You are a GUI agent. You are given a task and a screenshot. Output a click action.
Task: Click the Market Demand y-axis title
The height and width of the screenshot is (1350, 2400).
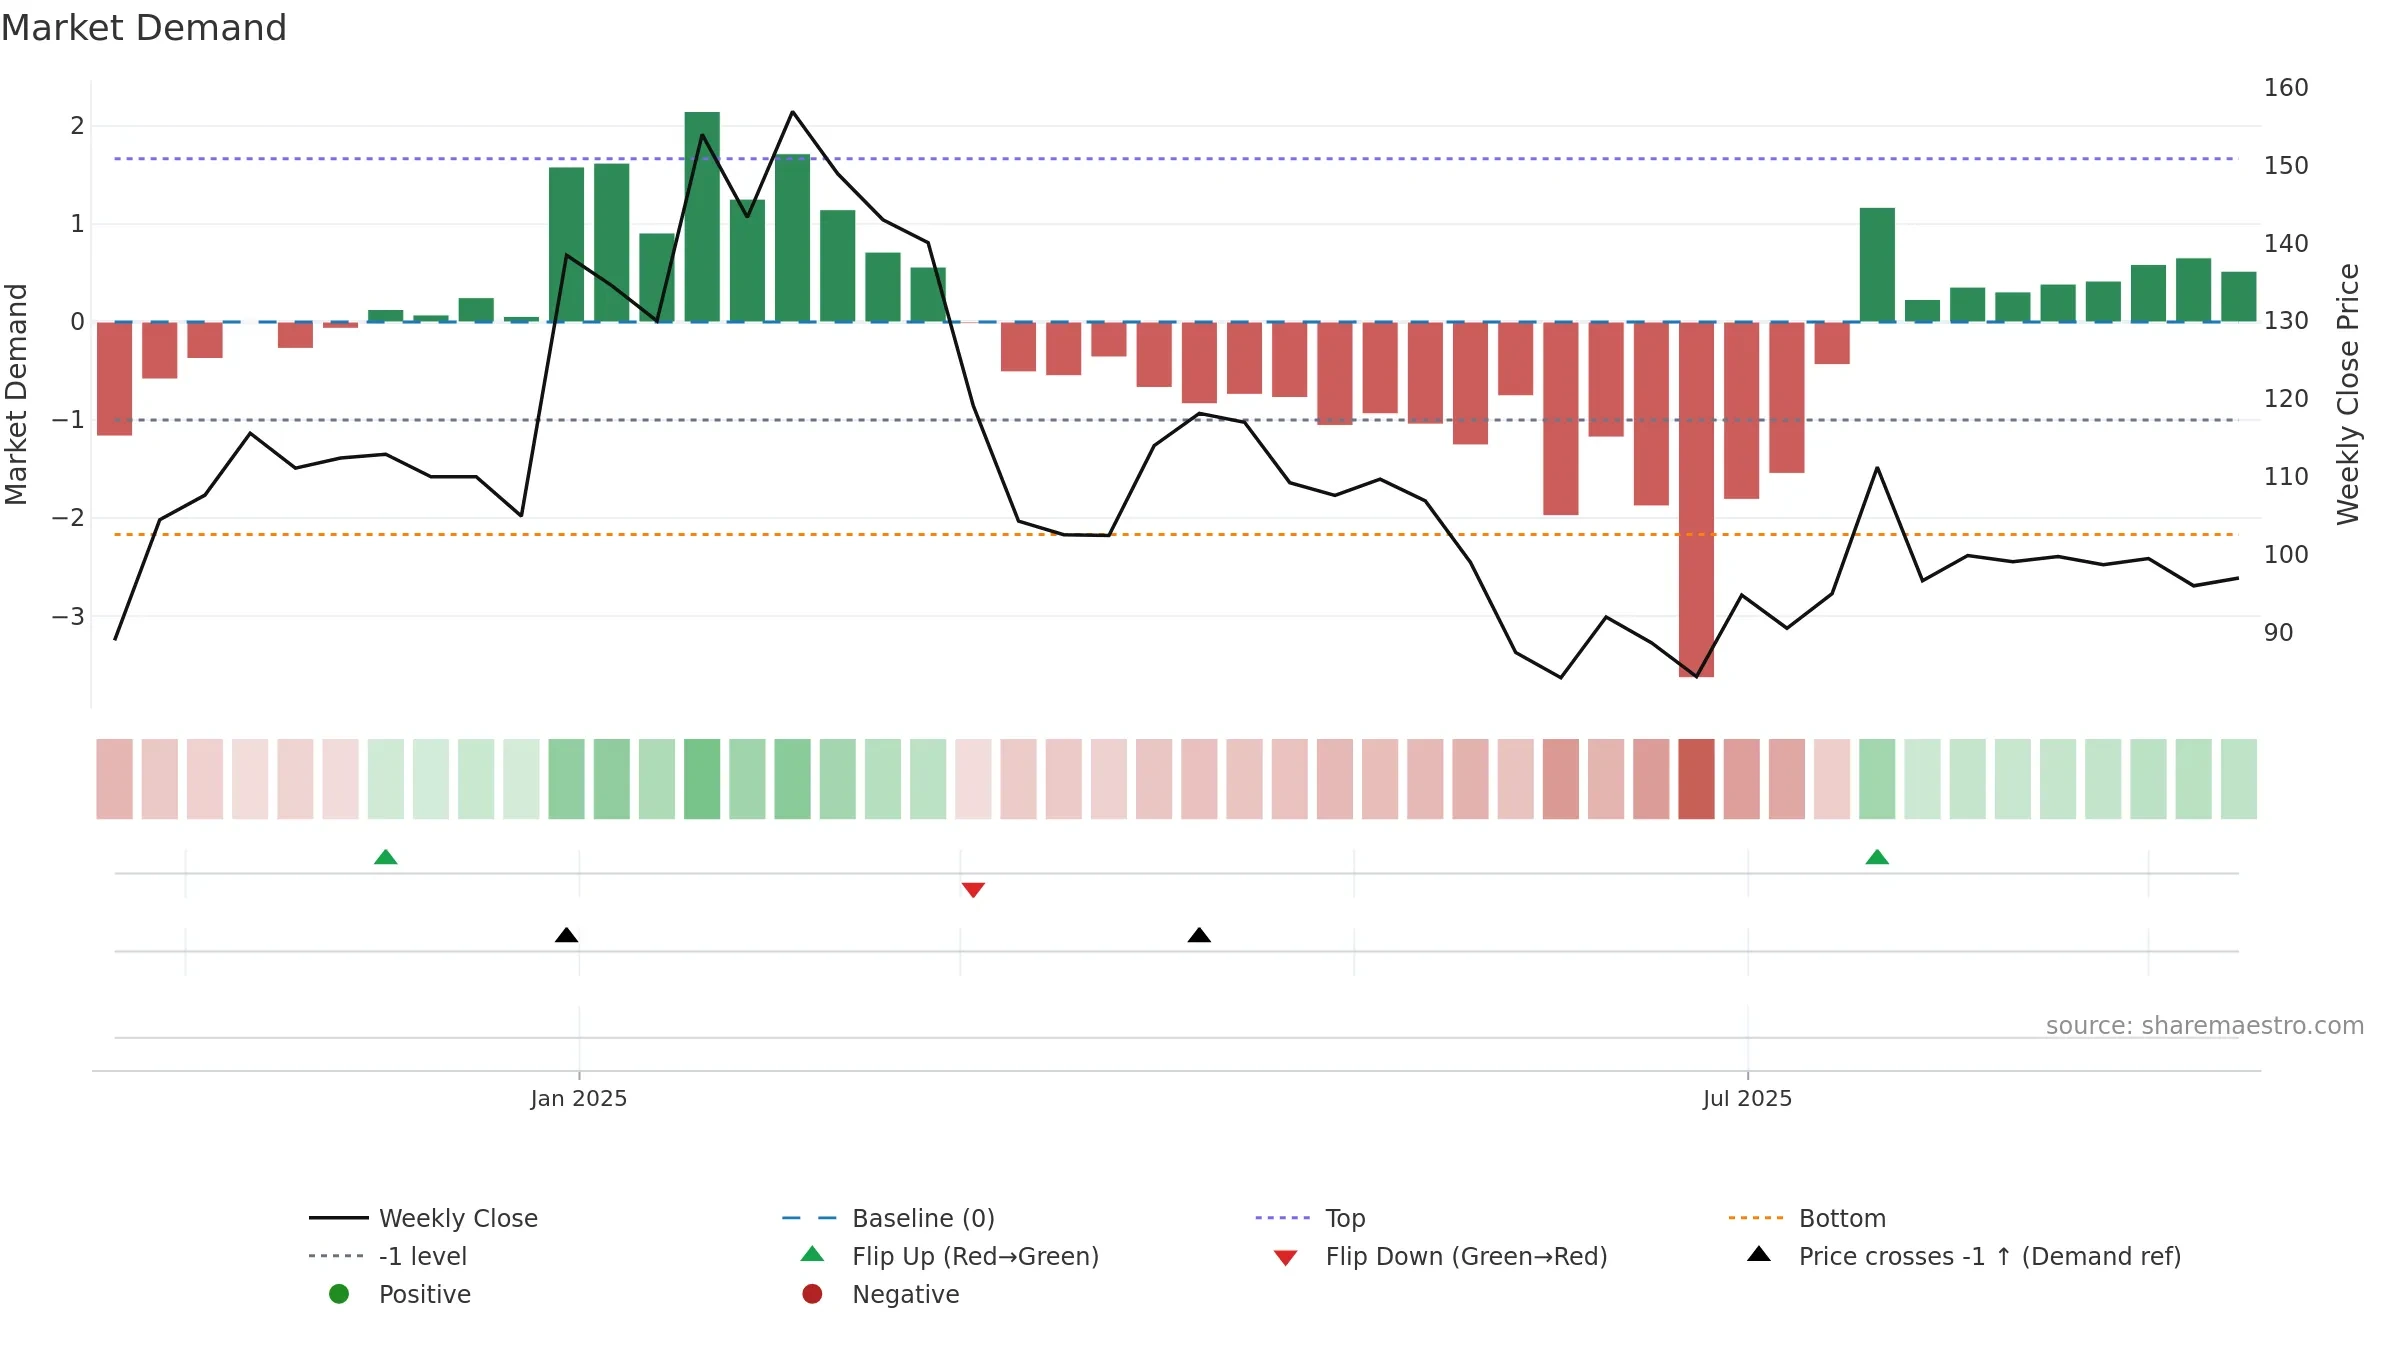(16, 394)
